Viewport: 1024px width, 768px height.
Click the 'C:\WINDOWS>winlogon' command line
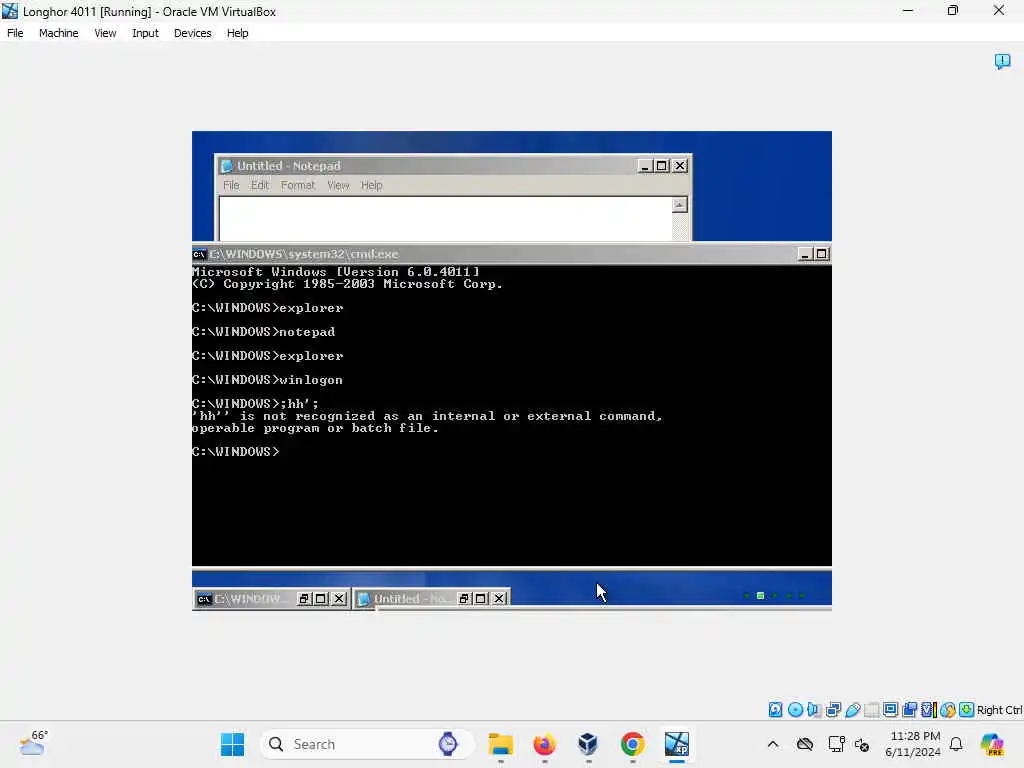point(267,380)
